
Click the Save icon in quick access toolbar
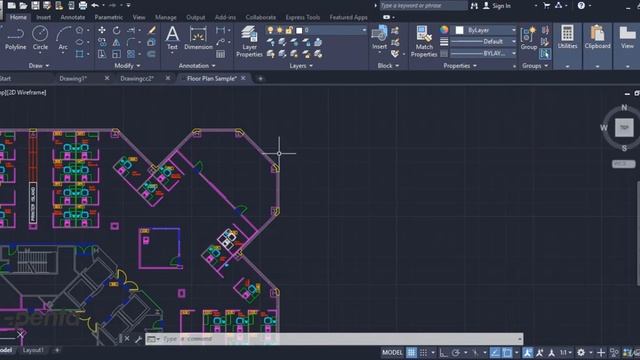36,5
